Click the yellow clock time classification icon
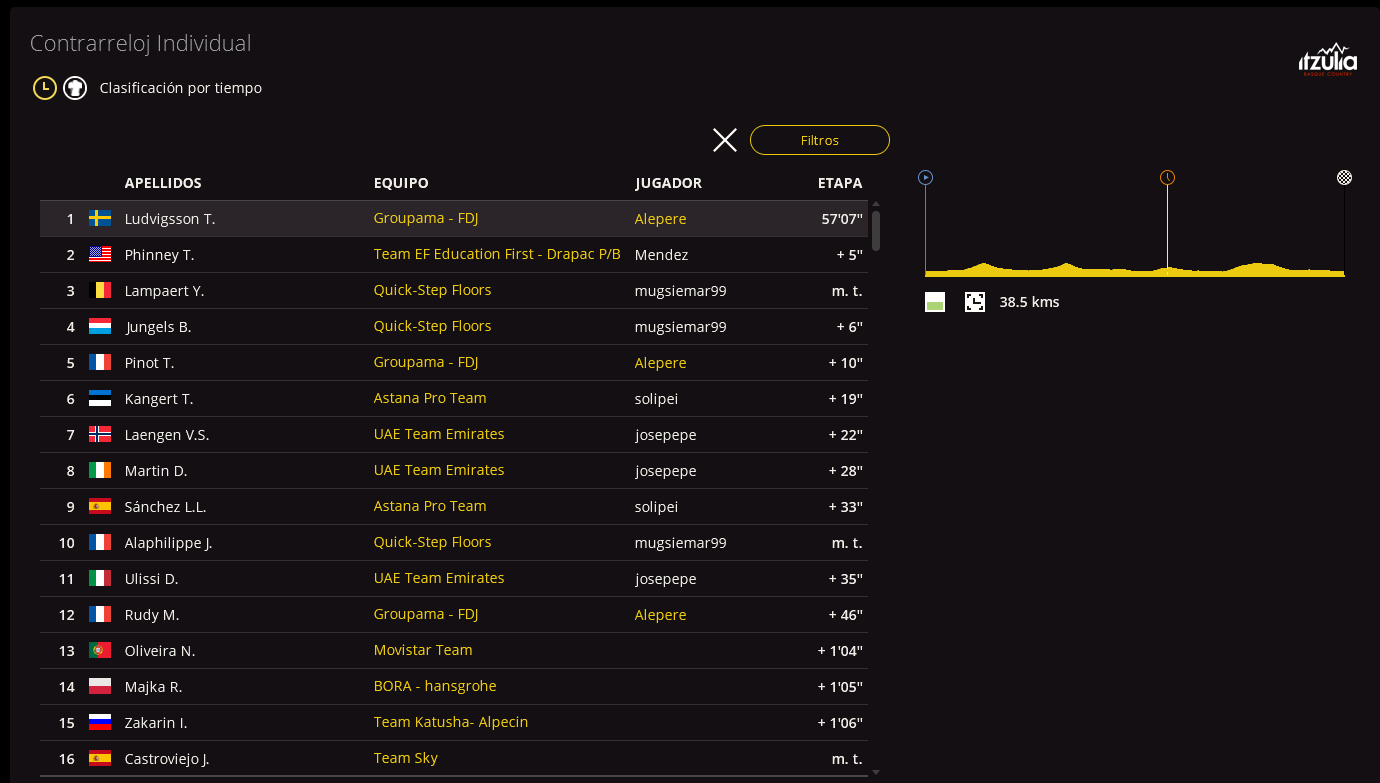This screenshot has width=1380, height=783. (45, 88)
